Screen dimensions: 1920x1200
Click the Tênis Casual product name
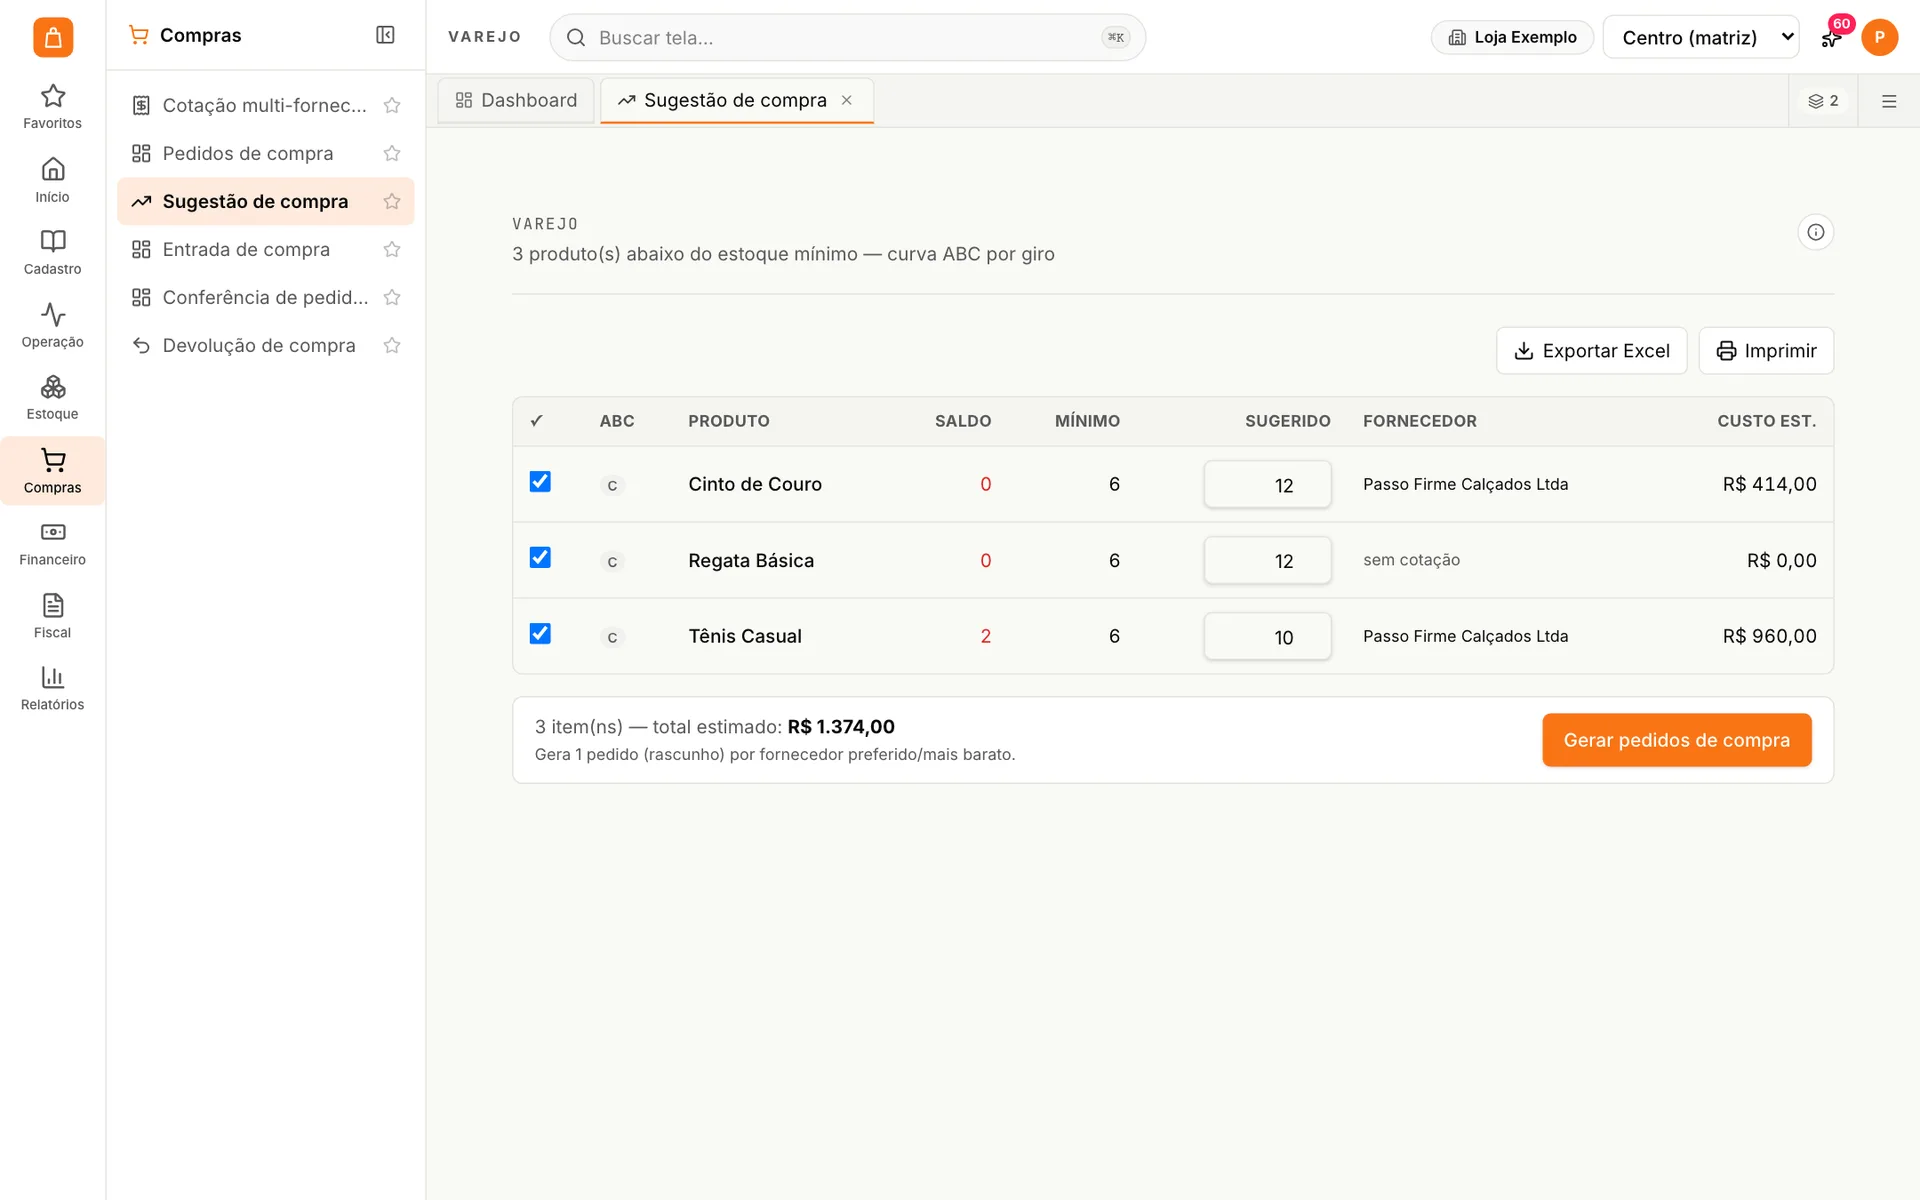coord(745,636)
